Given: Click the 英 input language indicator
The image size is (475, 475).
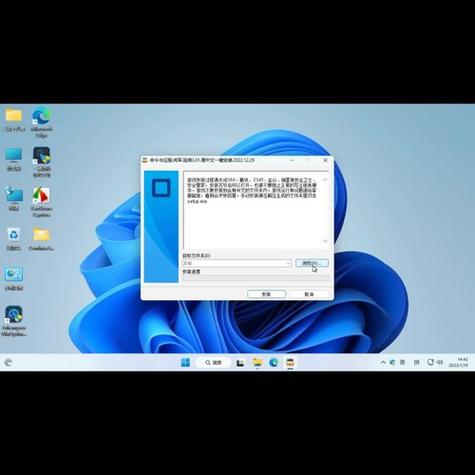Looking at the screenshot, I should pyautogui.click(x=403, y=362).
